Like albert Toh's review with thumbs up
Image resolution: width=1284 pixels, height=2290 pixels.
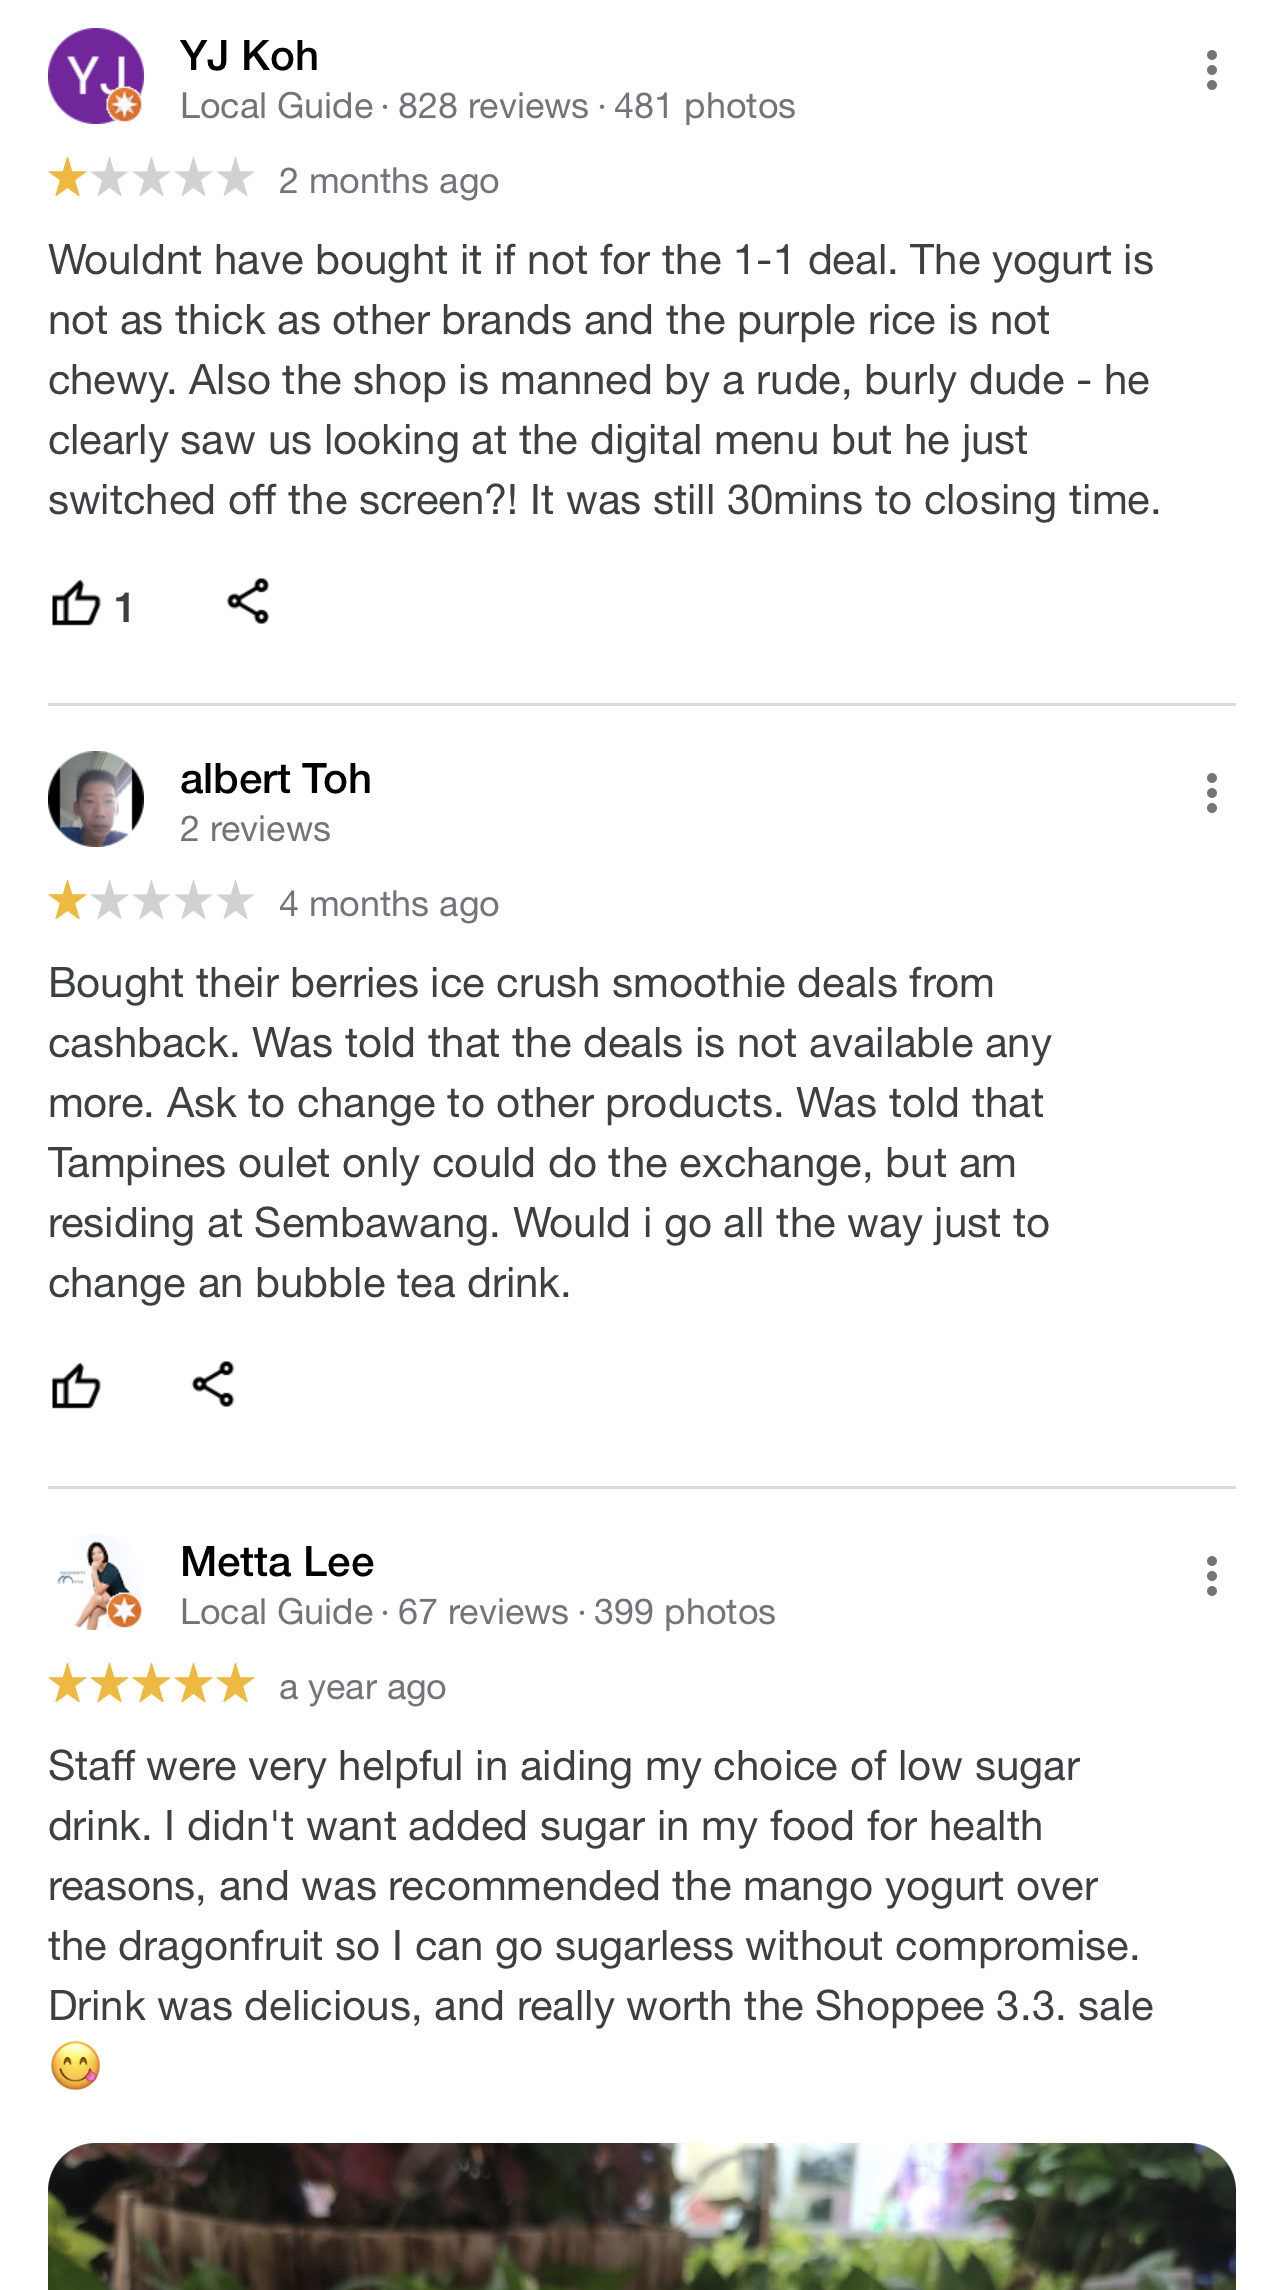point(76,1387)
